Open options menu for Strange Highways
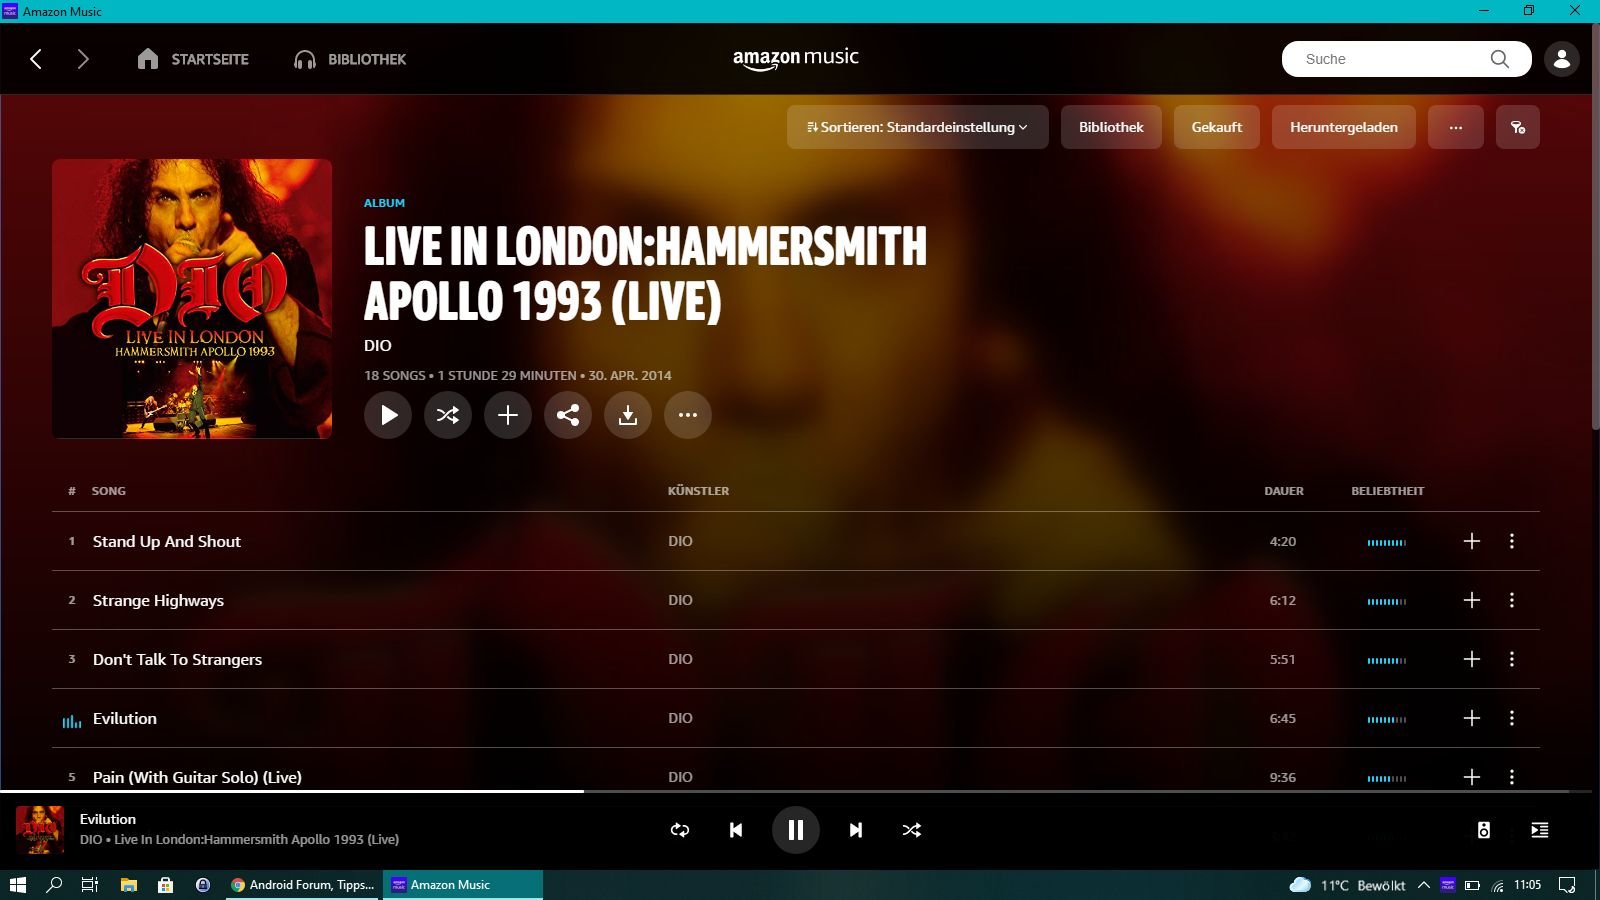The width and height of the screenshot is (1600, 900). click(1512, 600)
